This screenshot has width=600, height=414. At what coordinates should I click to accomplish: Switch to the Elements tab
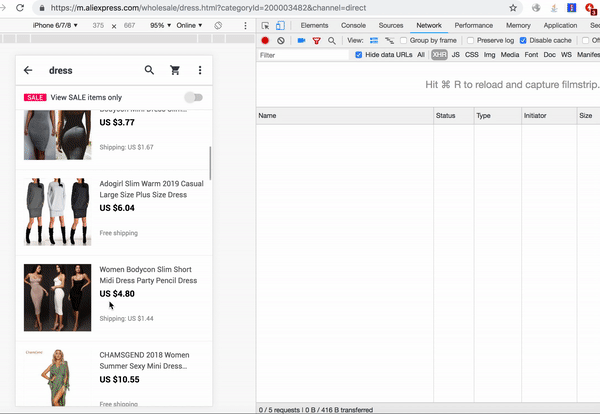coord(314,26)
